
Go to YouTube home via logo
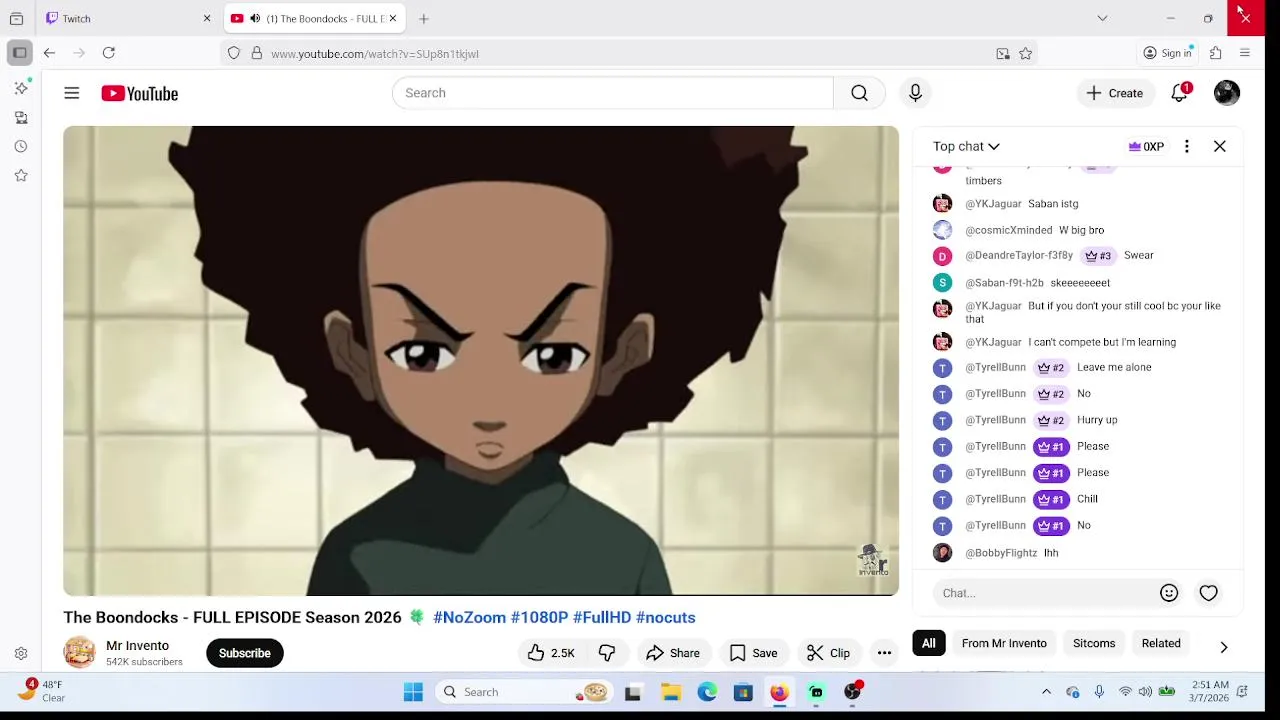coord(139,93)
